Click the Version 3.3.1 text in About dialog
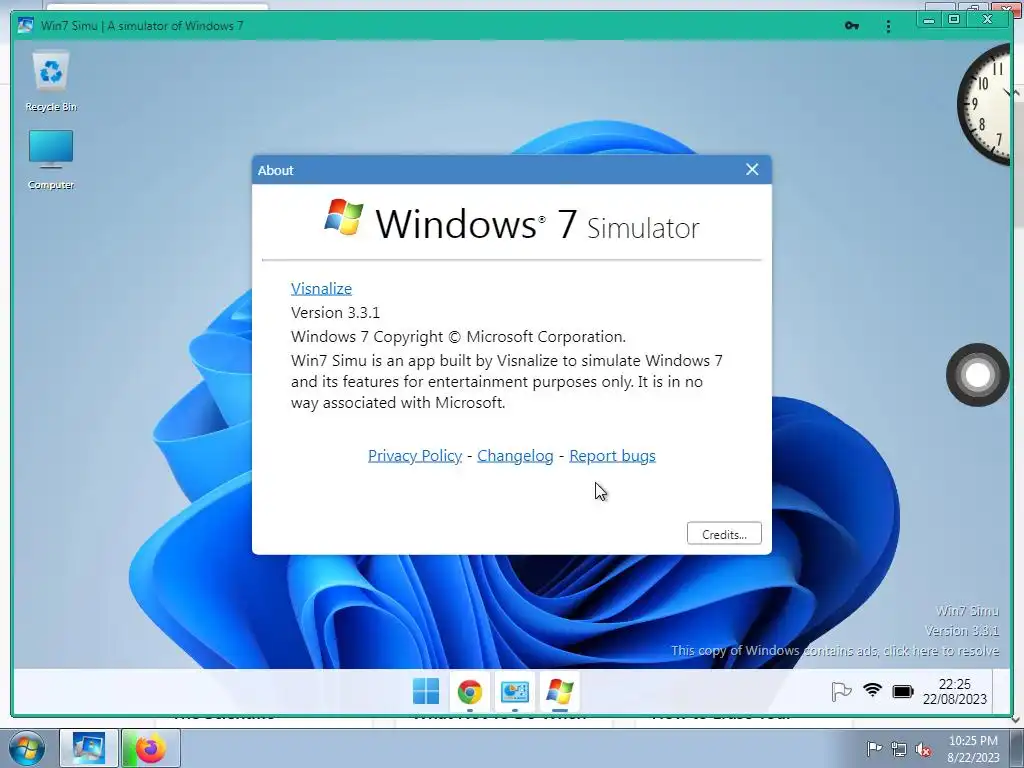The image size is (1024, 768). [335, 313]
